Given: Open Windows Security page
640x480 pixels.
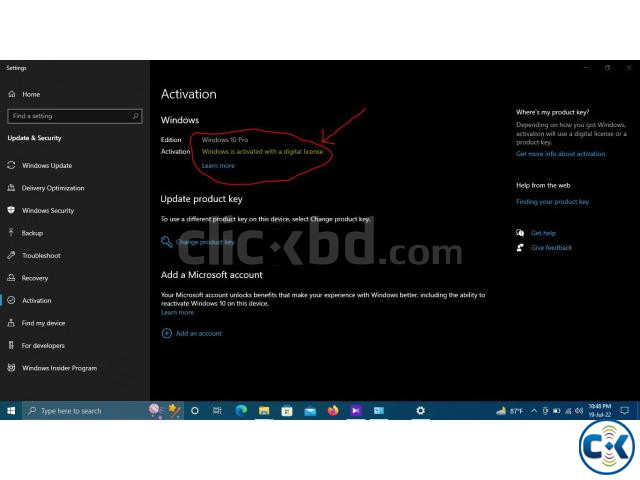Looking at the screenshot, I should click(48, 210).
